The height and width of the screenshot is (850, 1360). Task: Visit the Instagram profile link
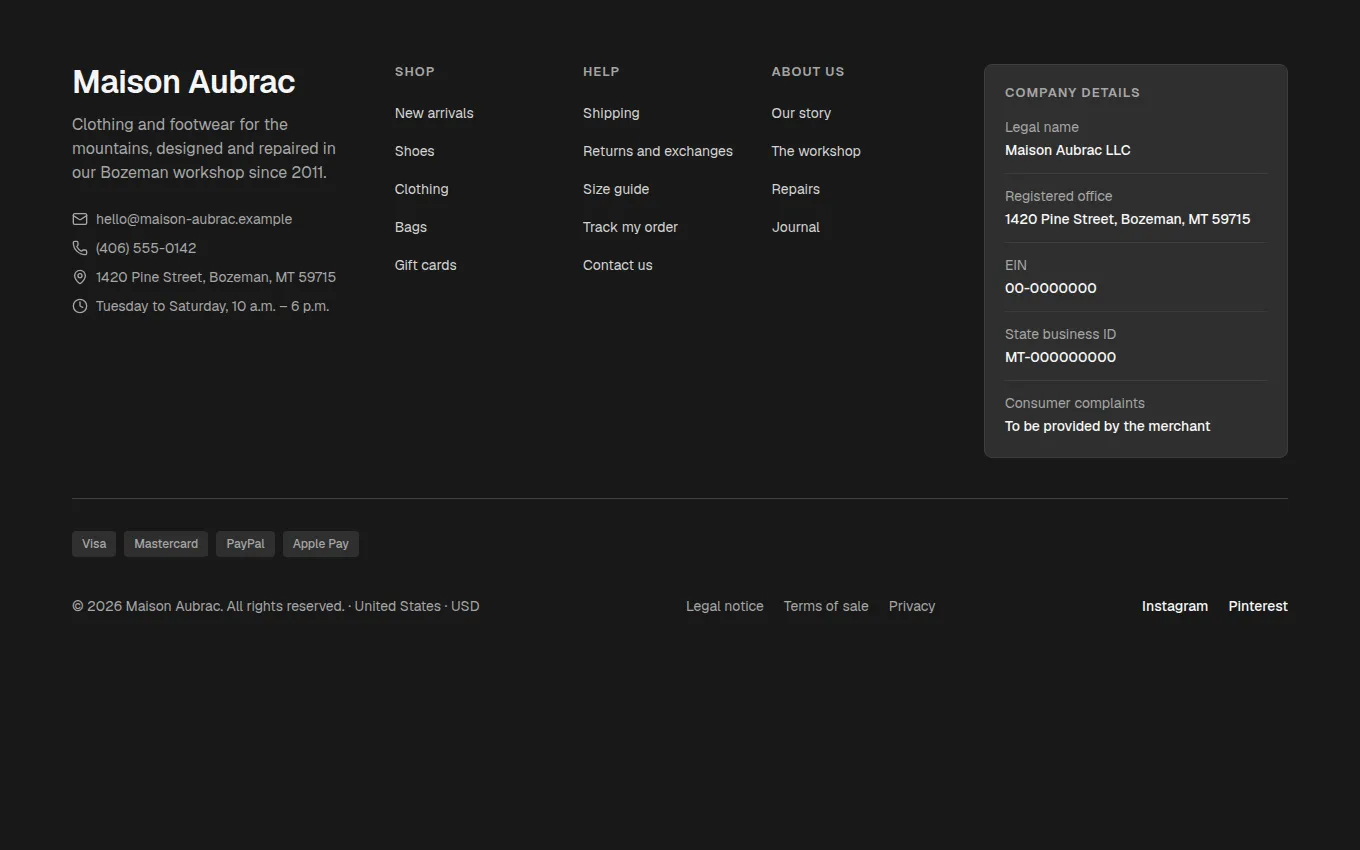[1175, 606]
